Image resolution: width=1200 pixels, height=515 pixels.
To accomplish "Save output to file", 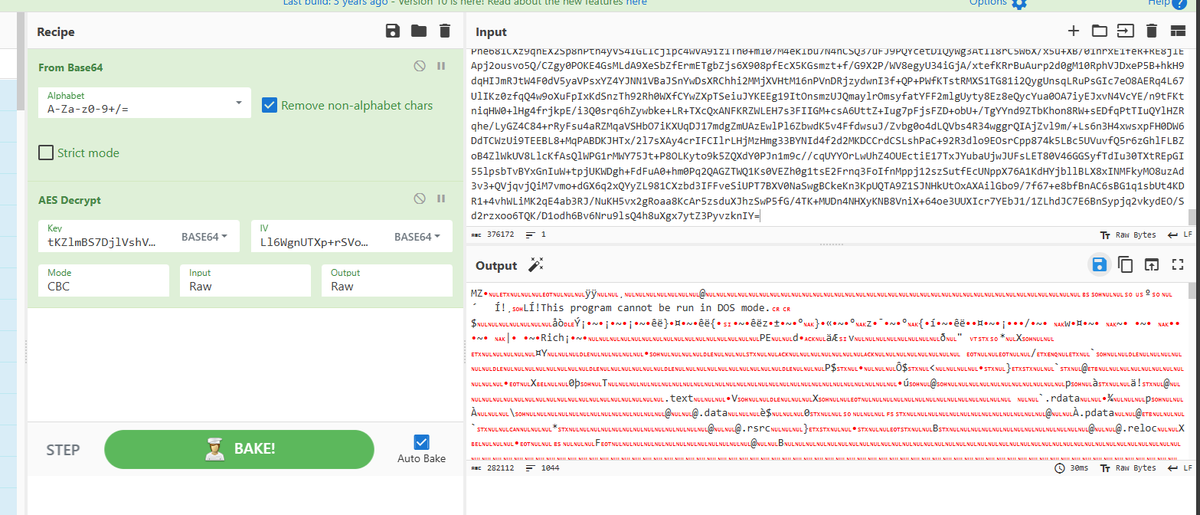I will click(1100, 265).
